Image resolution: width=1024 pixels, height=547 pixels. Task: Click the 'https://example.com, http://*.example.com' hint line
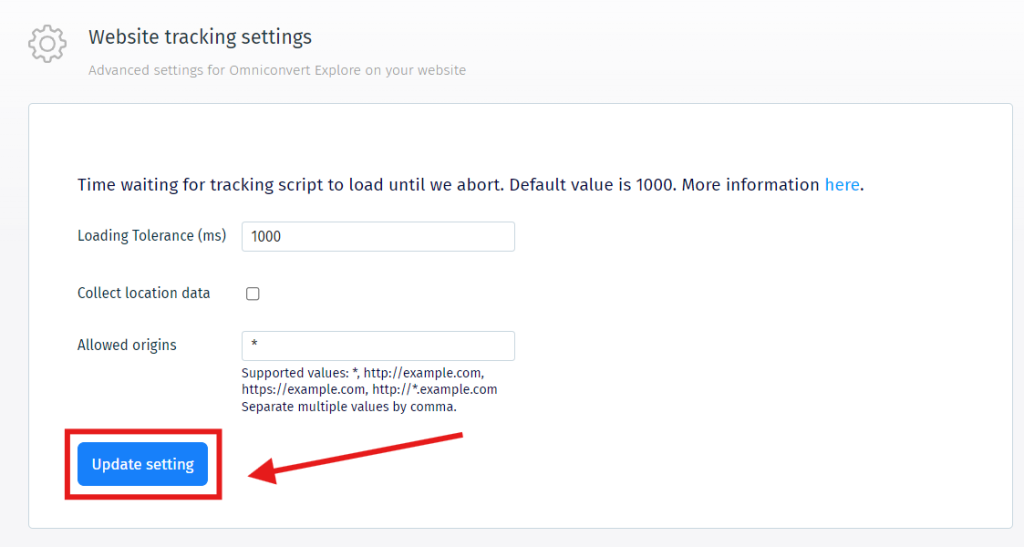click(x=369, y=390)
